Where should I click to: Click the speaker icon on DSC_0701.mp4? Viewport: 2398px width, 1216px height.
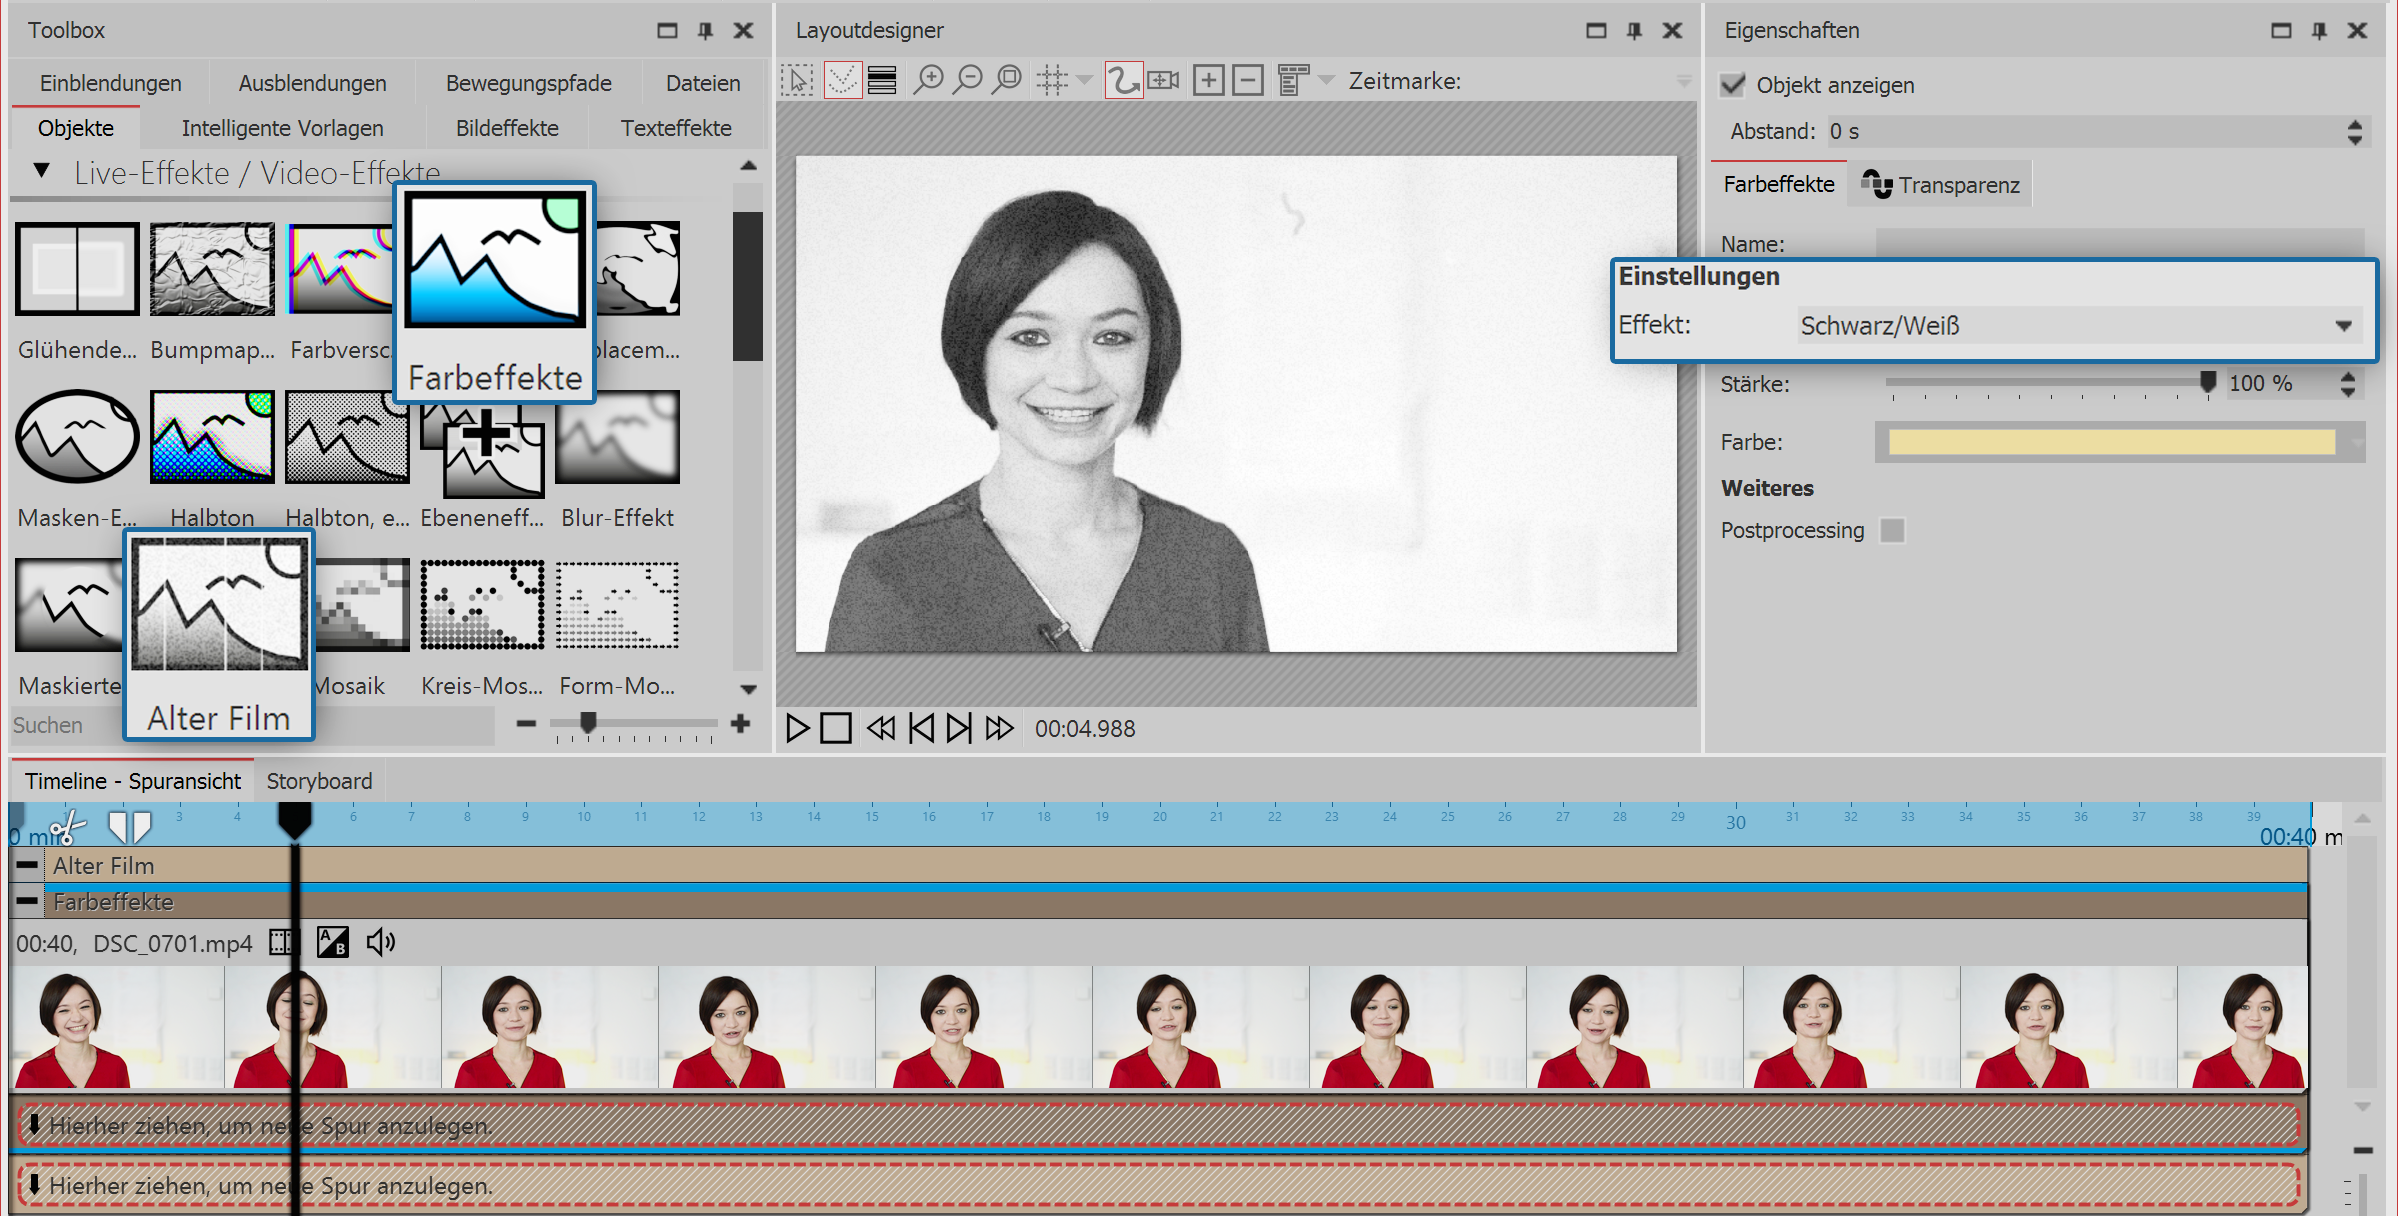tap(380, 942)
